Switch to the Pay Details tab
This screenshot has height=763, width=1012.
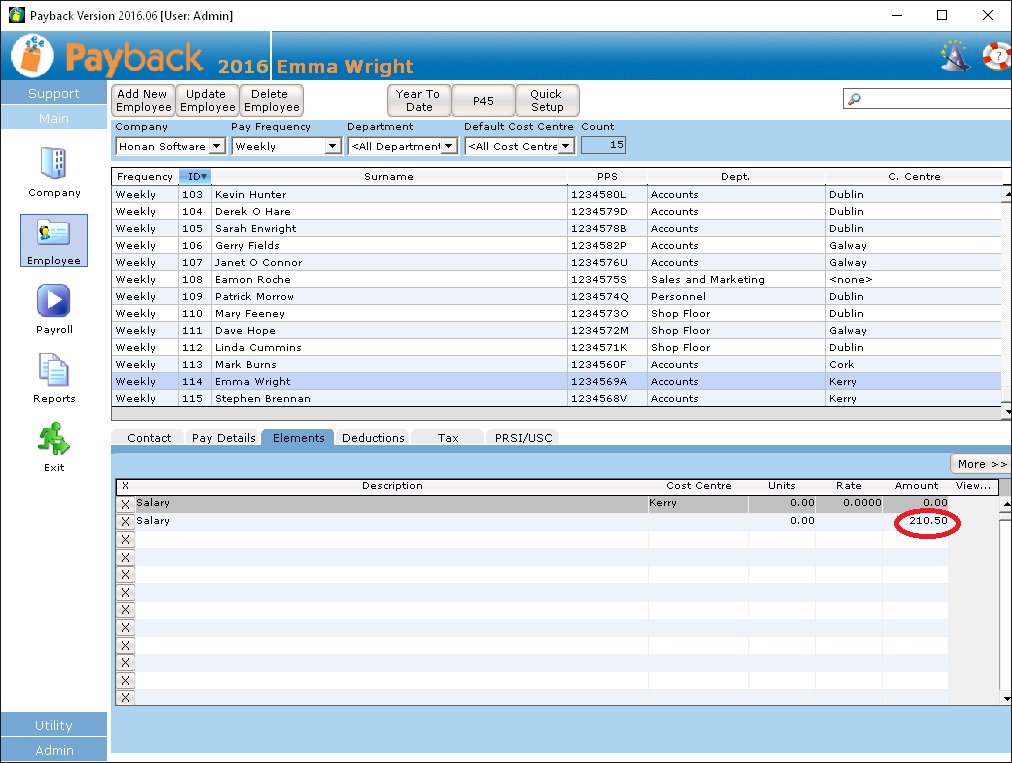223,438
